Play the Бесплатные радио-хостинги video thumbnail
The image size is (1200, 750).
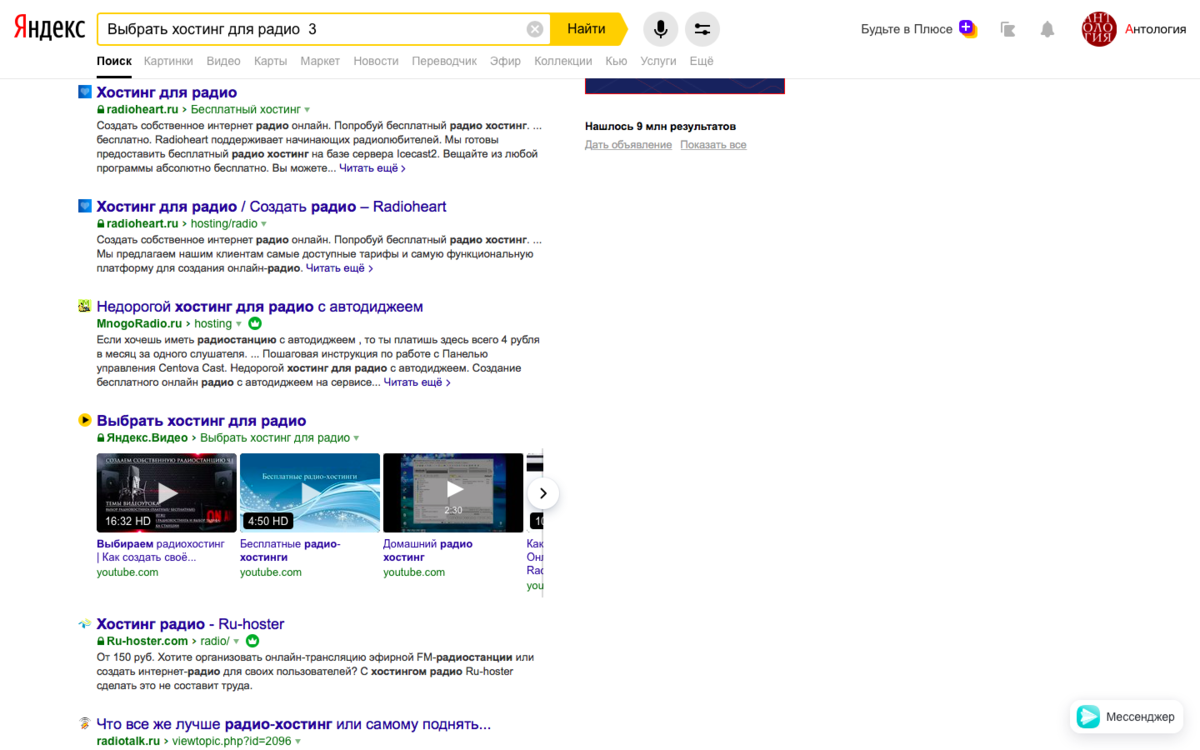pyautogui.click(x=310, y=493)
